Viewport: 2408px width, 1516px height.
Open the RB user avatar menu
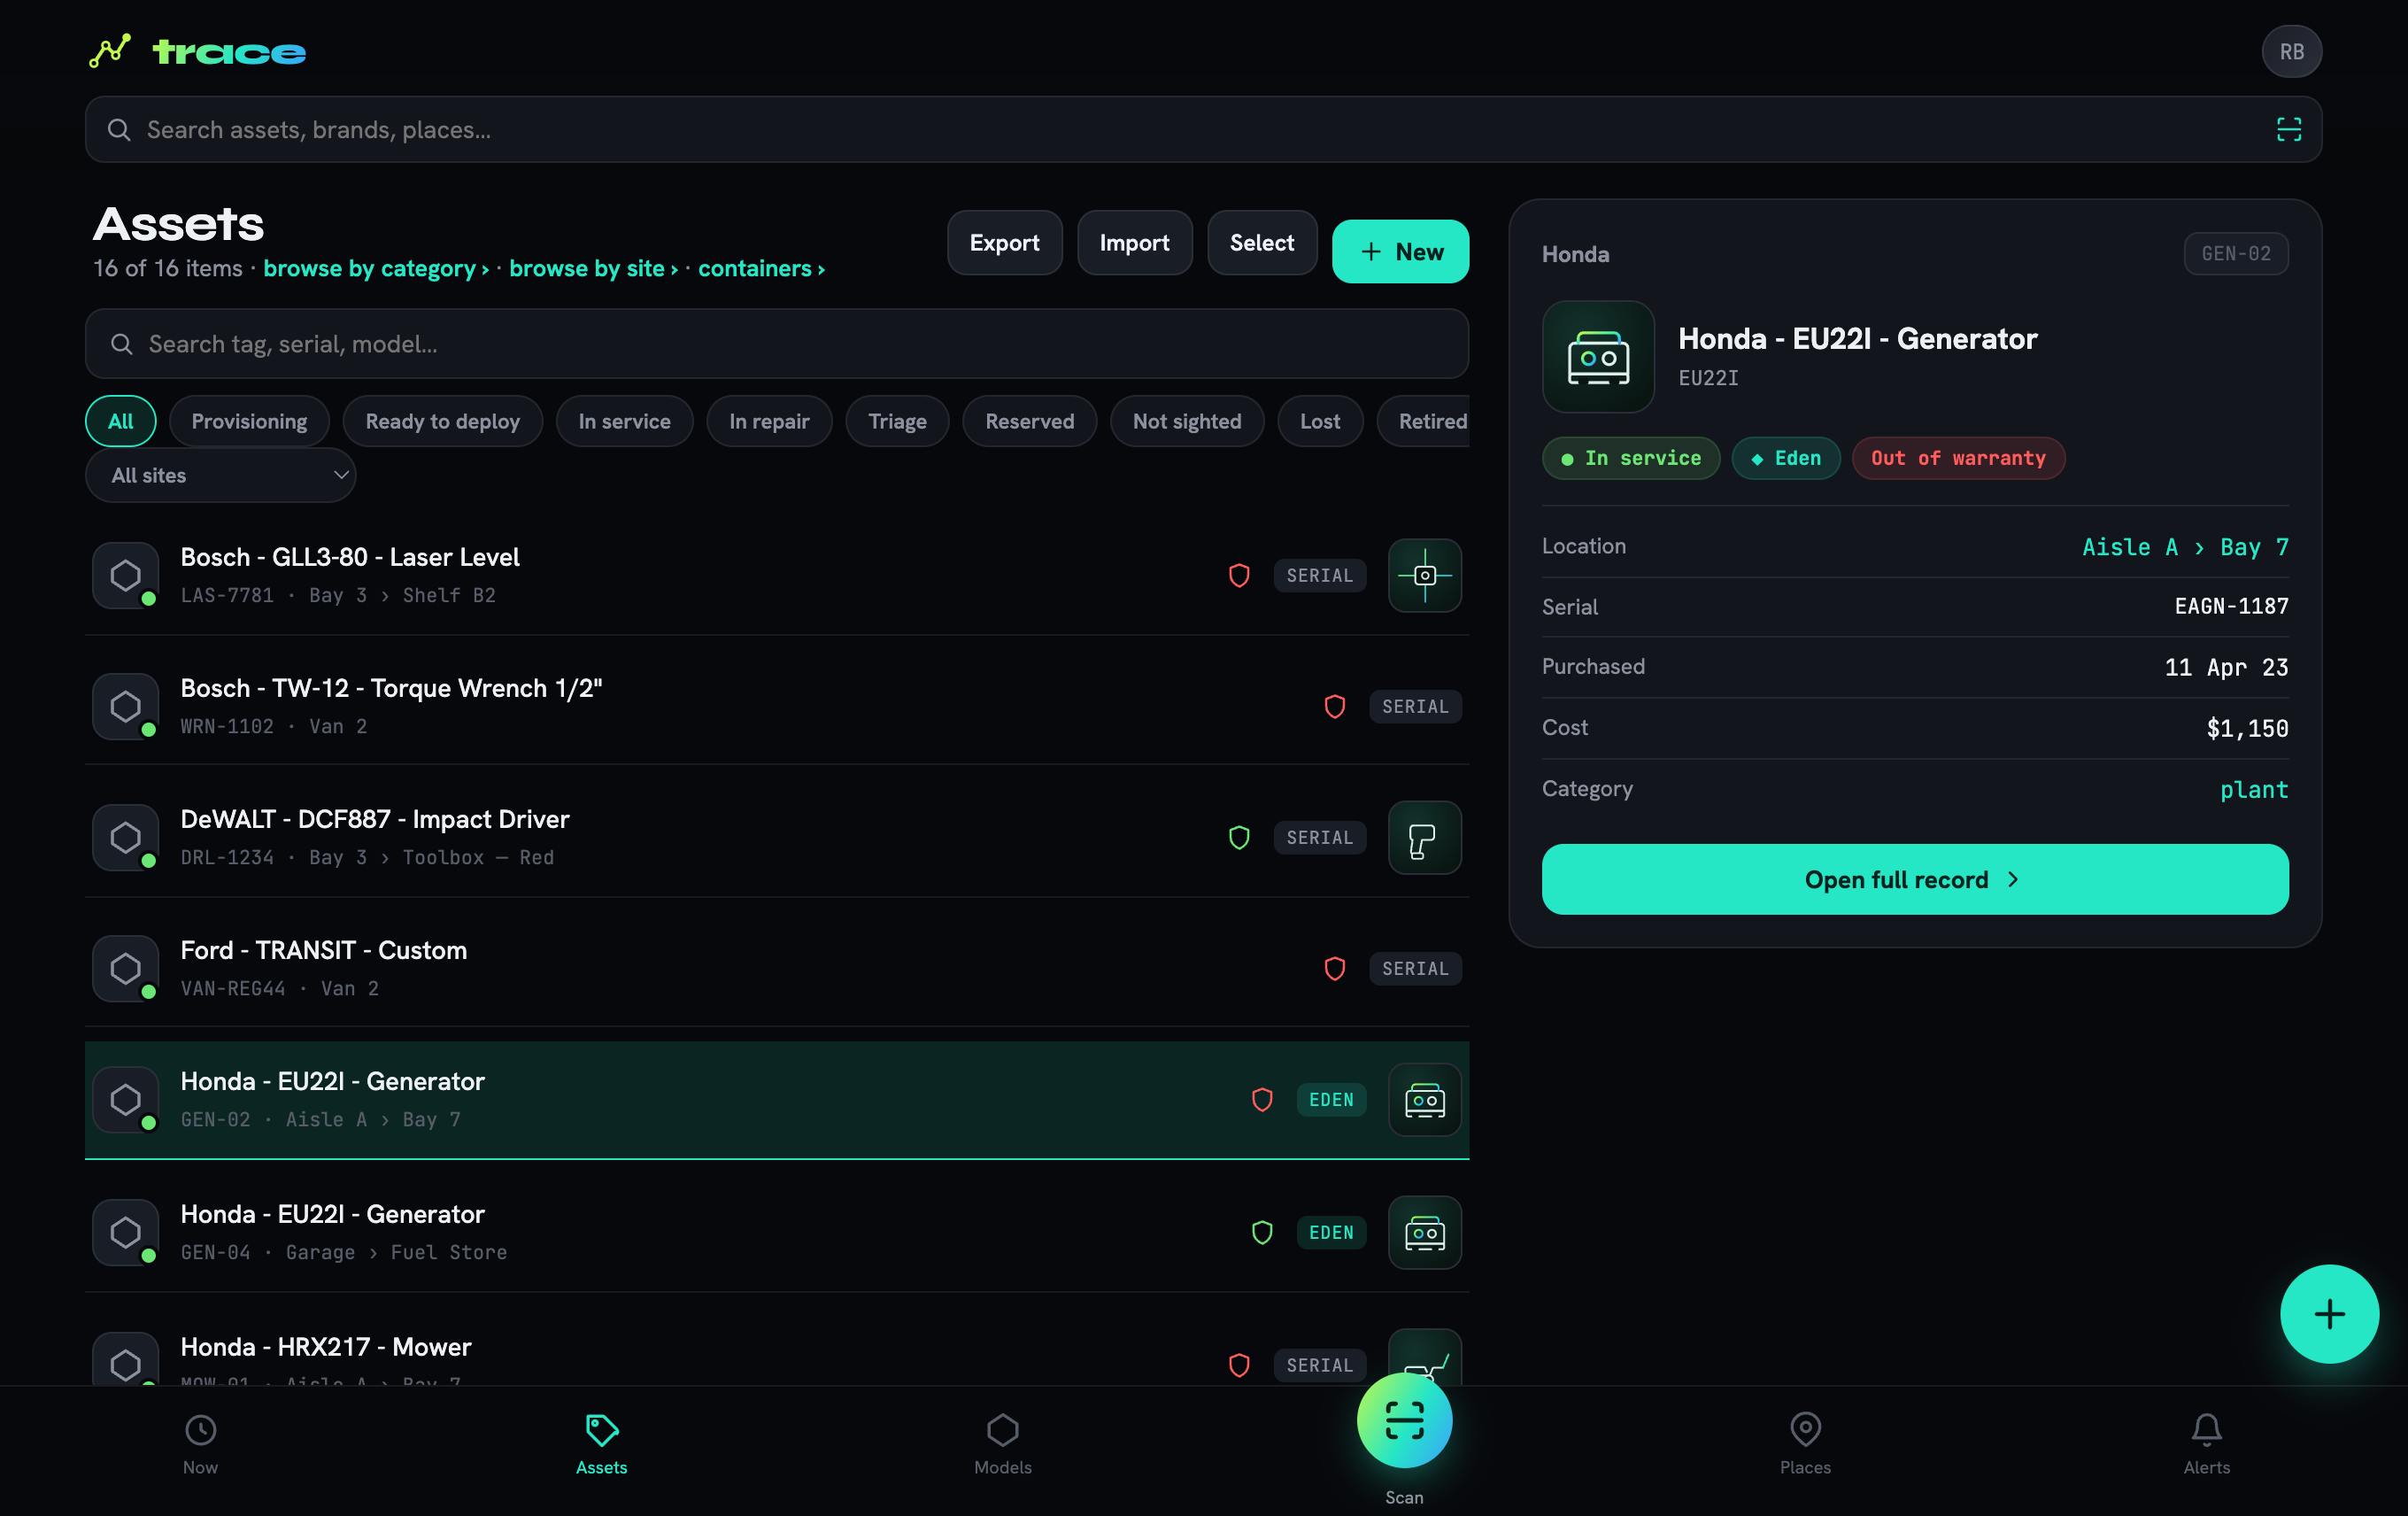[x=2291, y=52]
